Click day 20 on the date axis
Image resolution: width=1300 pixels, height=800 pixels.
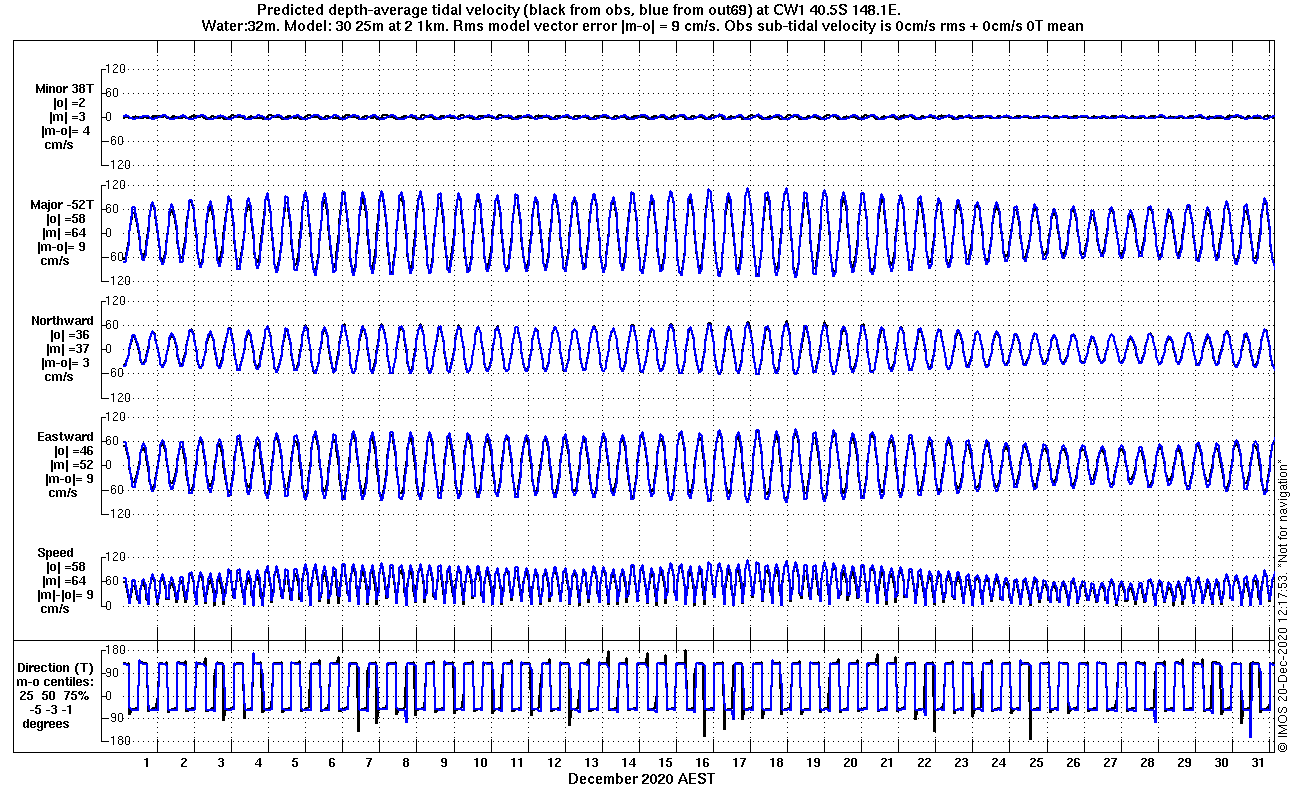point(850,763)
